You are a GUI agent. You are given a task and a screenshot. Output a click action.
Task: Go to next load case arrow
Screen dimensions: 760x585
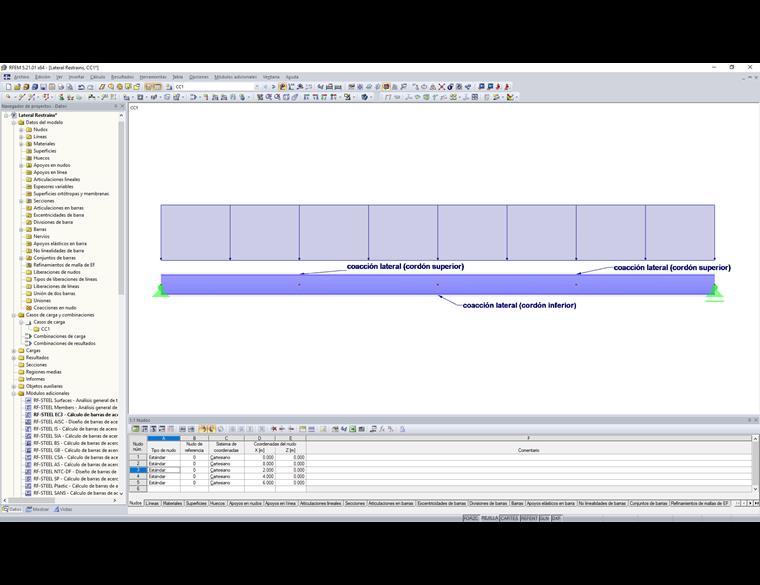[x=273, y=87]
